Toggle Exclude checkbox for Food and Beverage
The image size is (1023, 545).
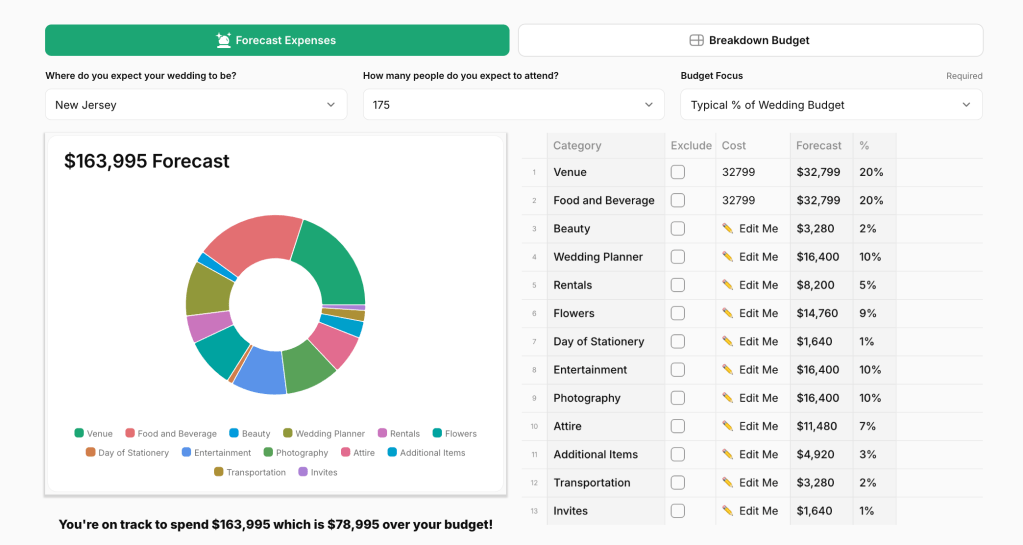(678, 200)
